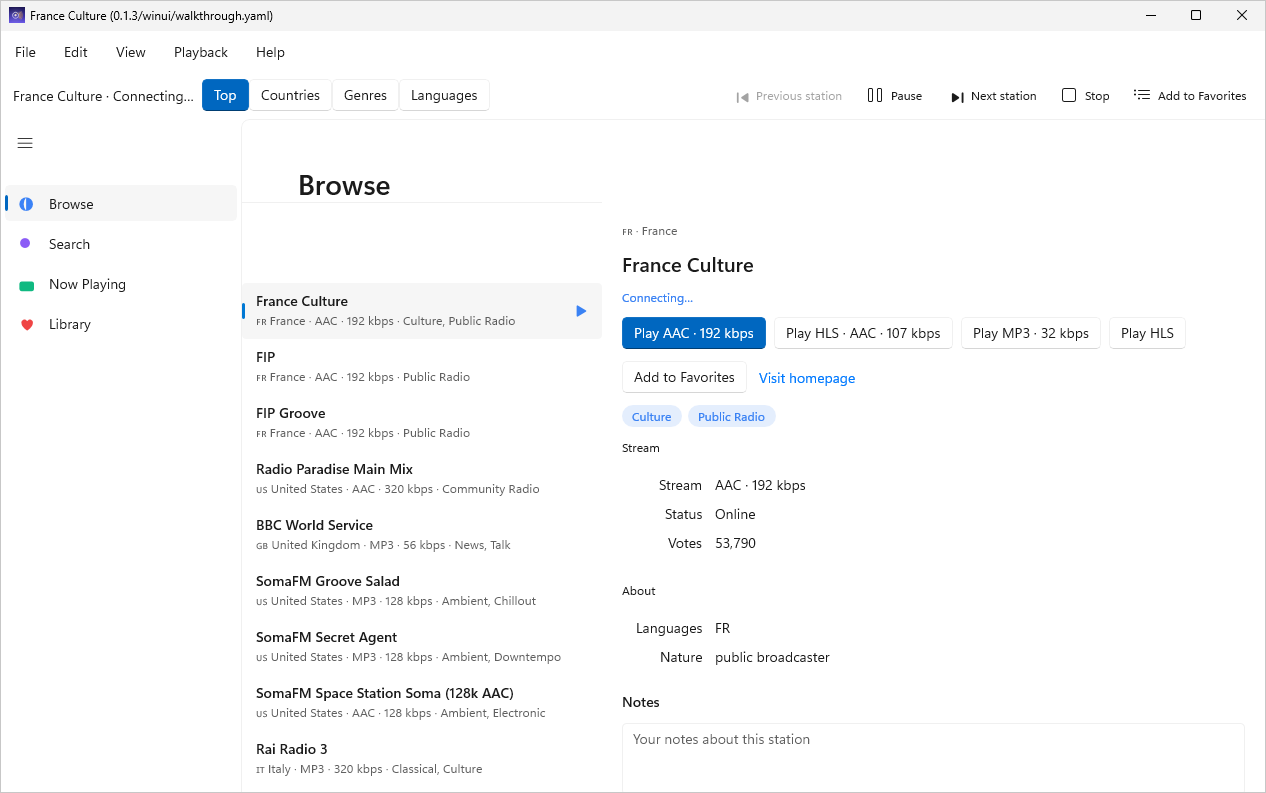1266x793 pixels.
Task: Select SomaFM Secret Agent station
Action: click(422, 647)
